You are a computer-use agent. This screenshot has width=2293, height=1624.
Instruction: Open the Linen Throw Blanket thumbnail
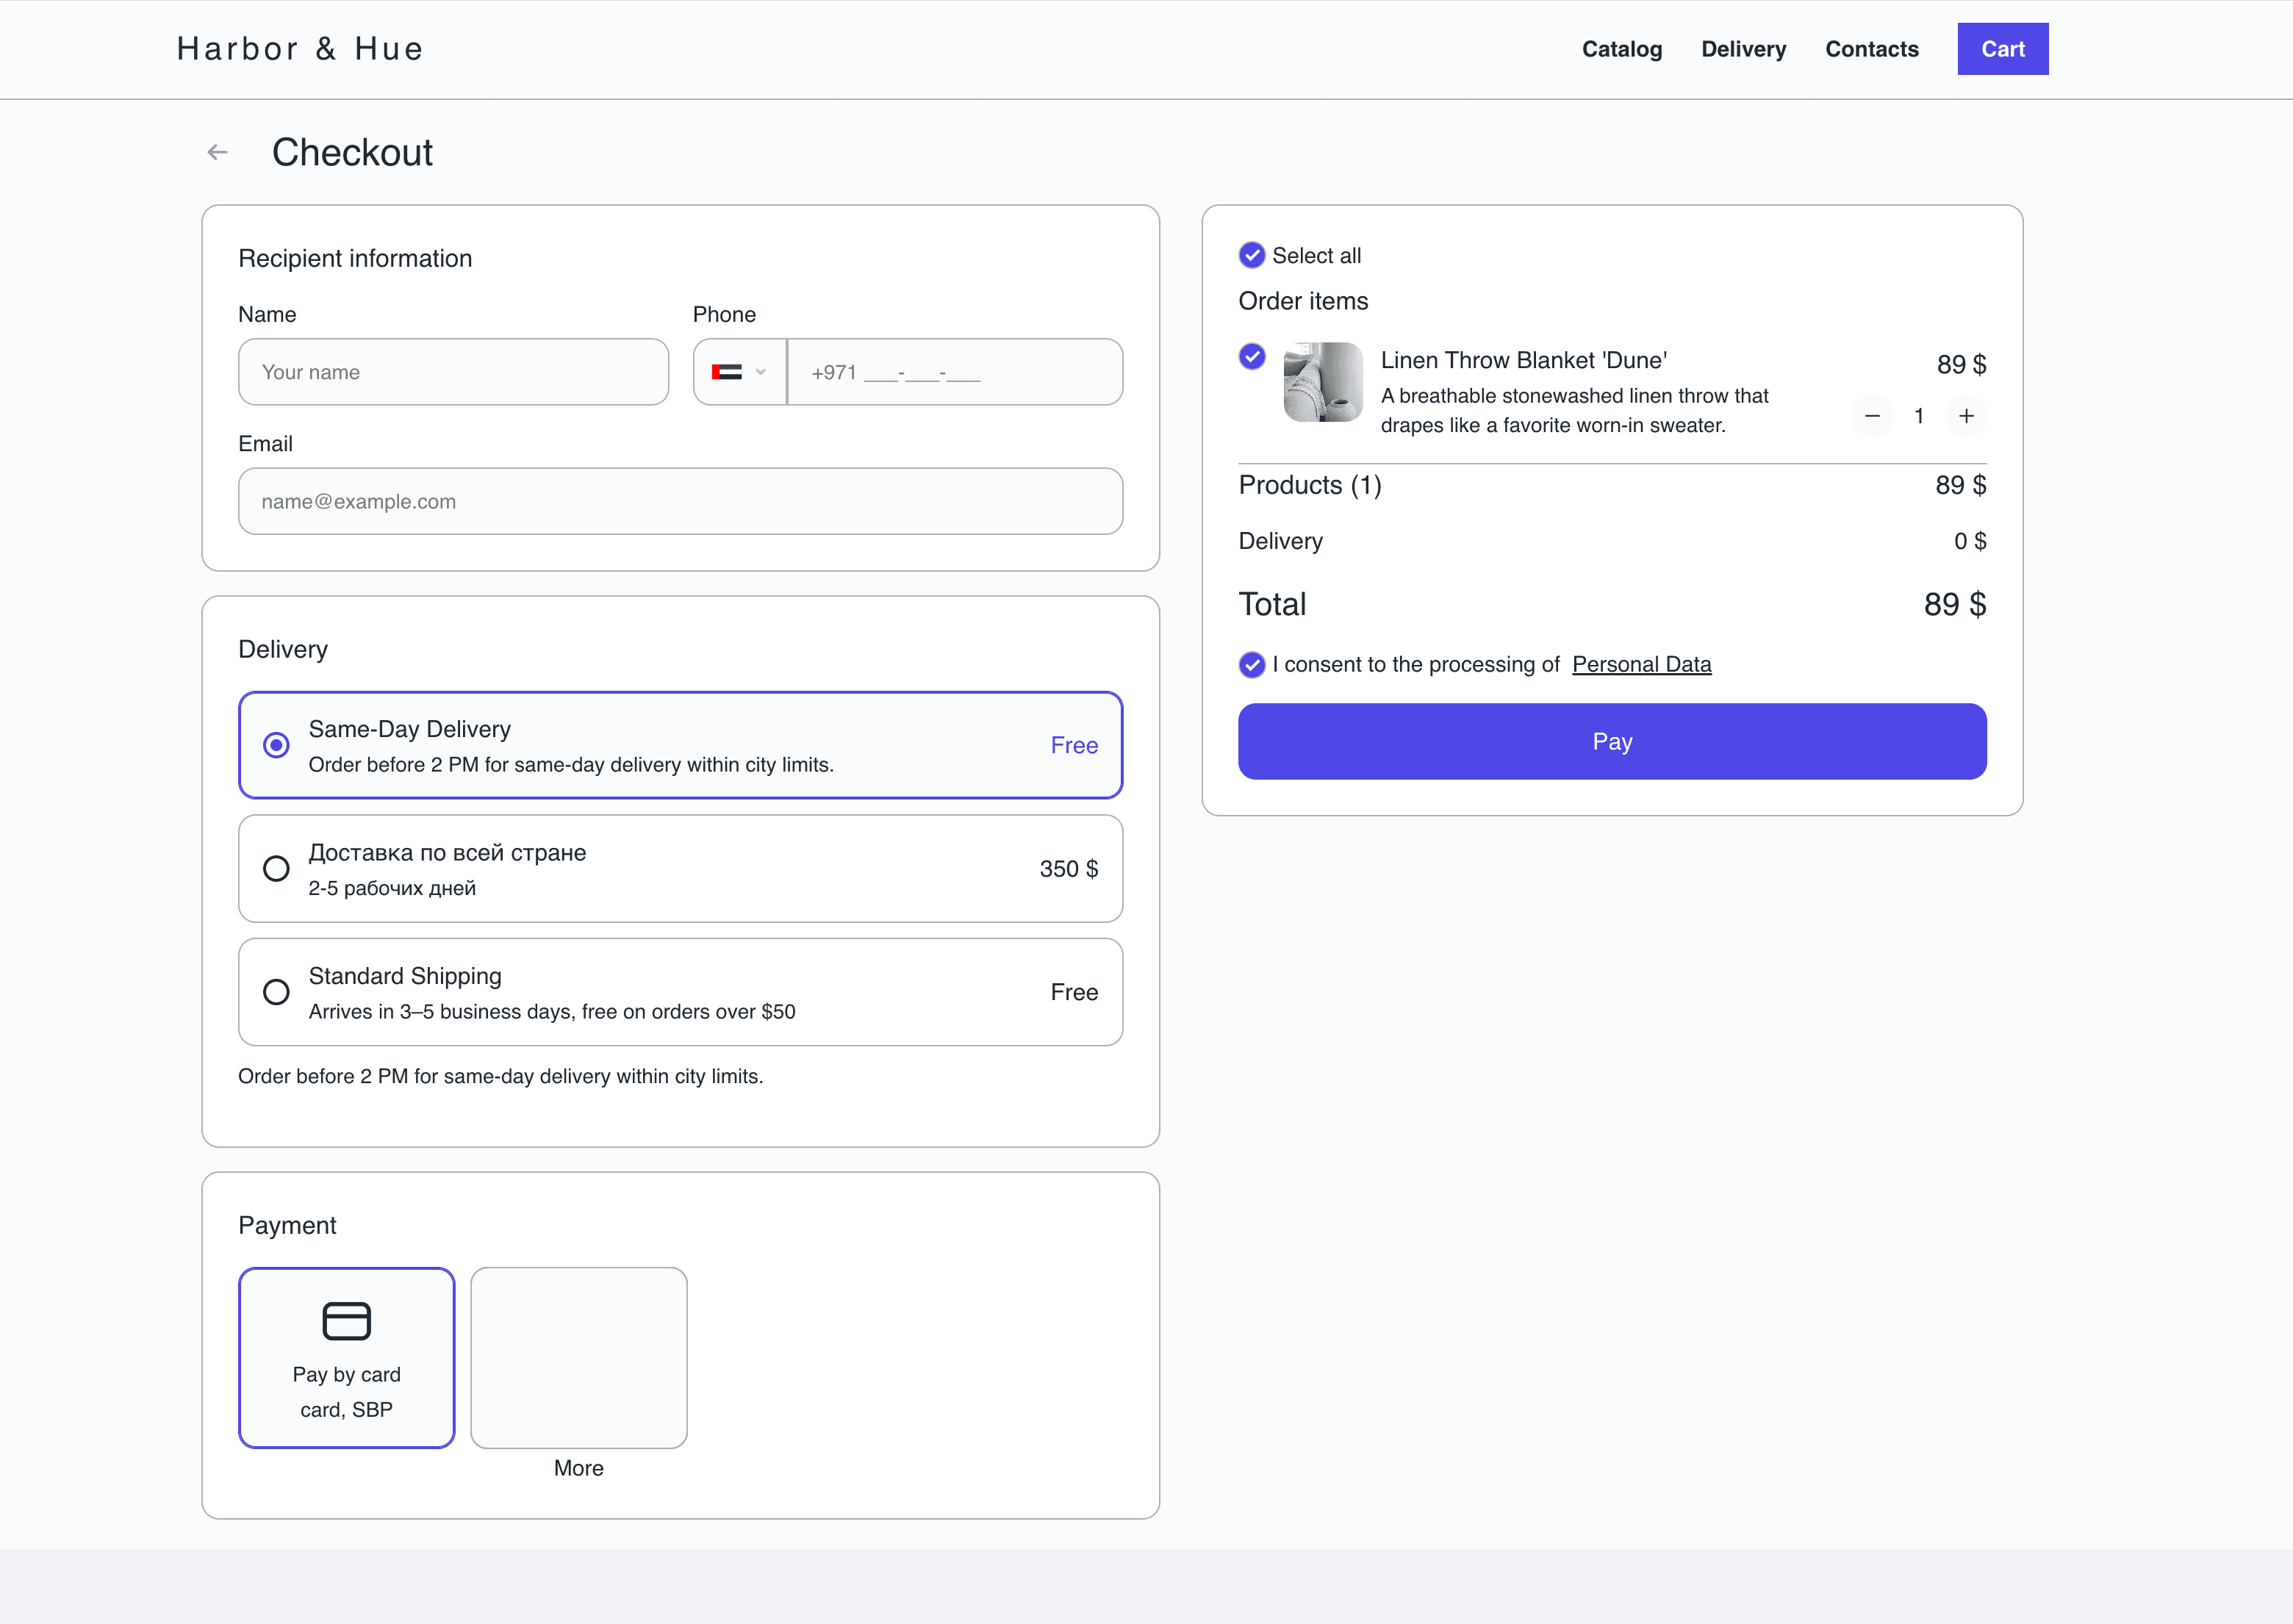1323,382
